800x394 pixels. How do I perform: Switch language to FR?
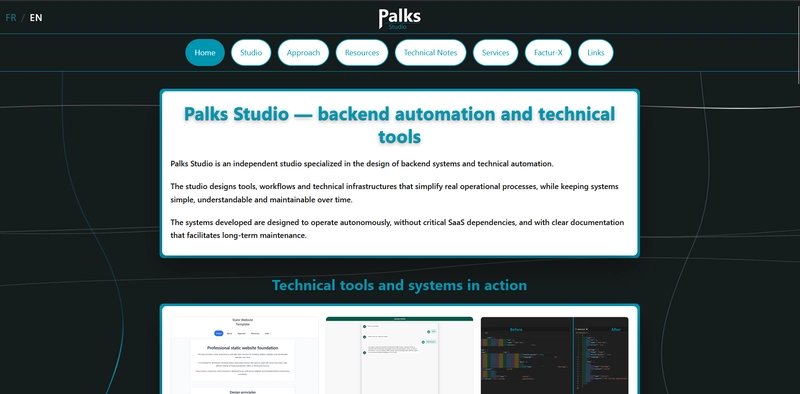[x=11, y=18]
